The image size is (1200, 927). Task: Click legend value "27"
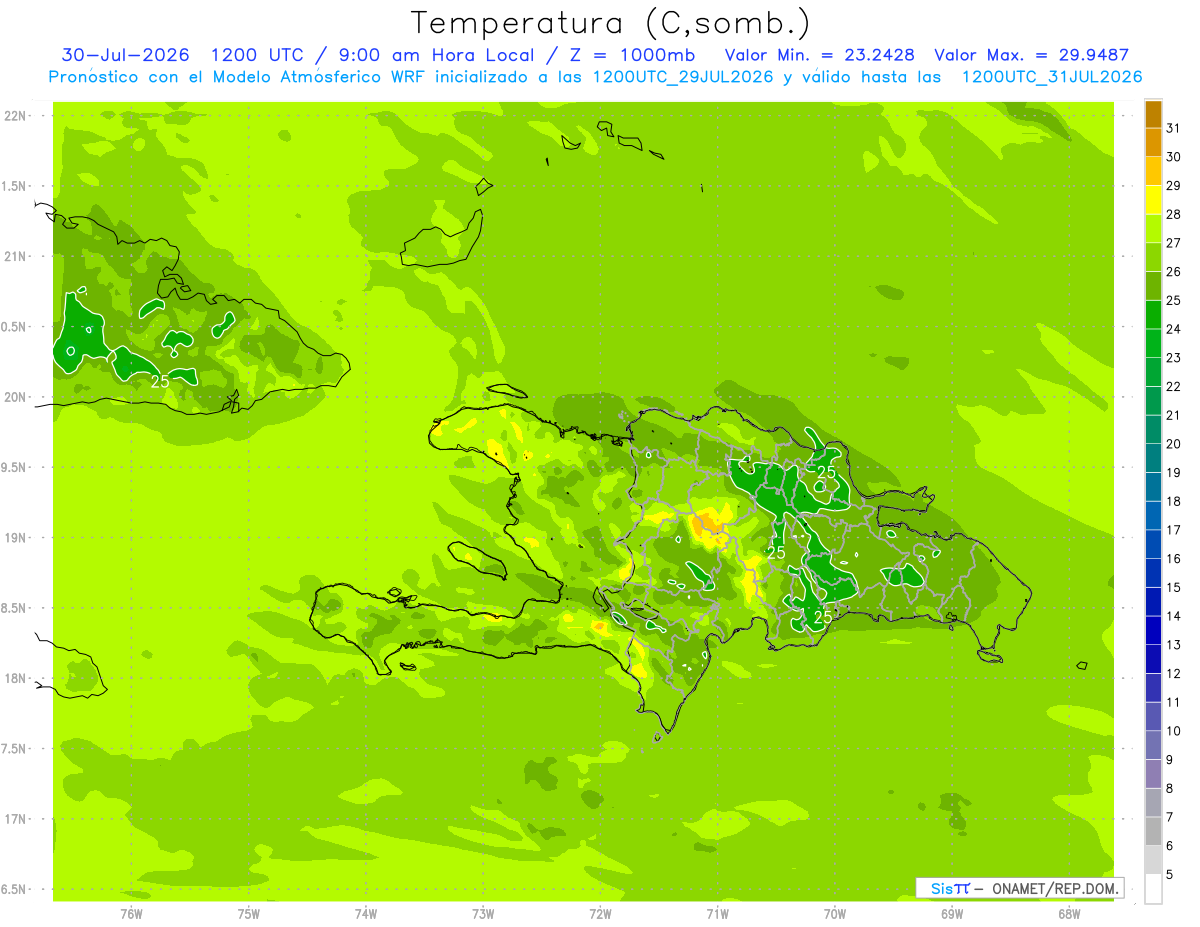coord(1173,243)
